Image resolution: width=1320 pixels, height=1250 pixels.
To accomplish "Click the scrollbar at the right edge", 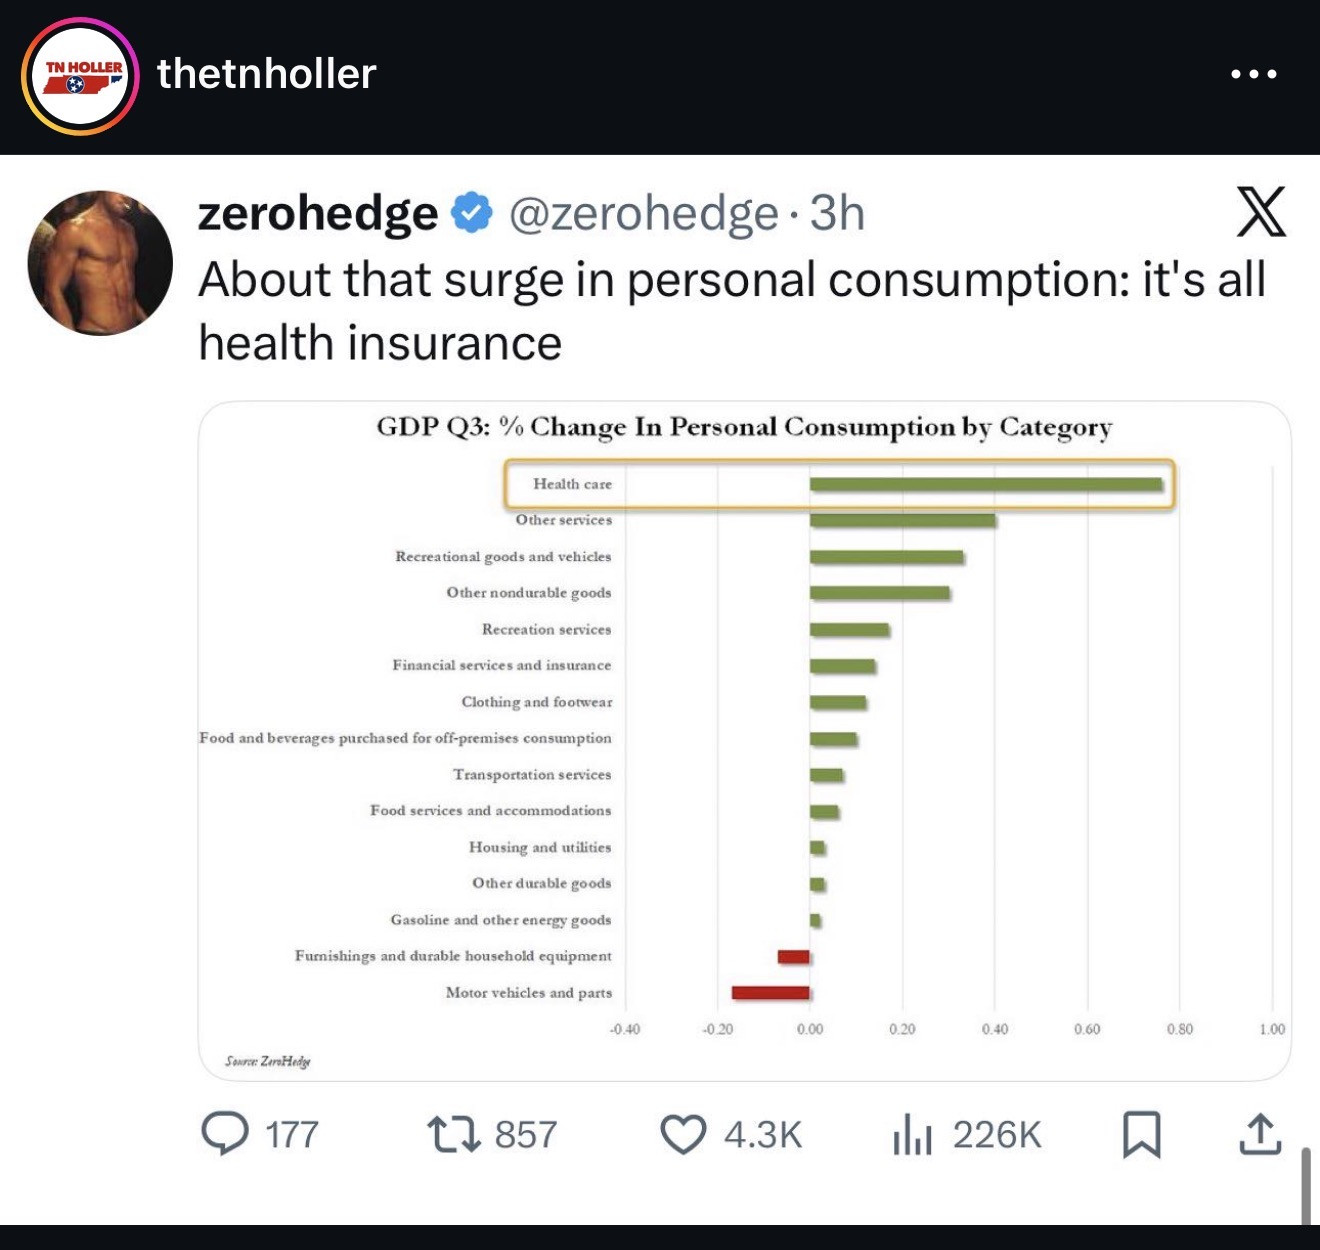I will (x=1305, y=1185).
